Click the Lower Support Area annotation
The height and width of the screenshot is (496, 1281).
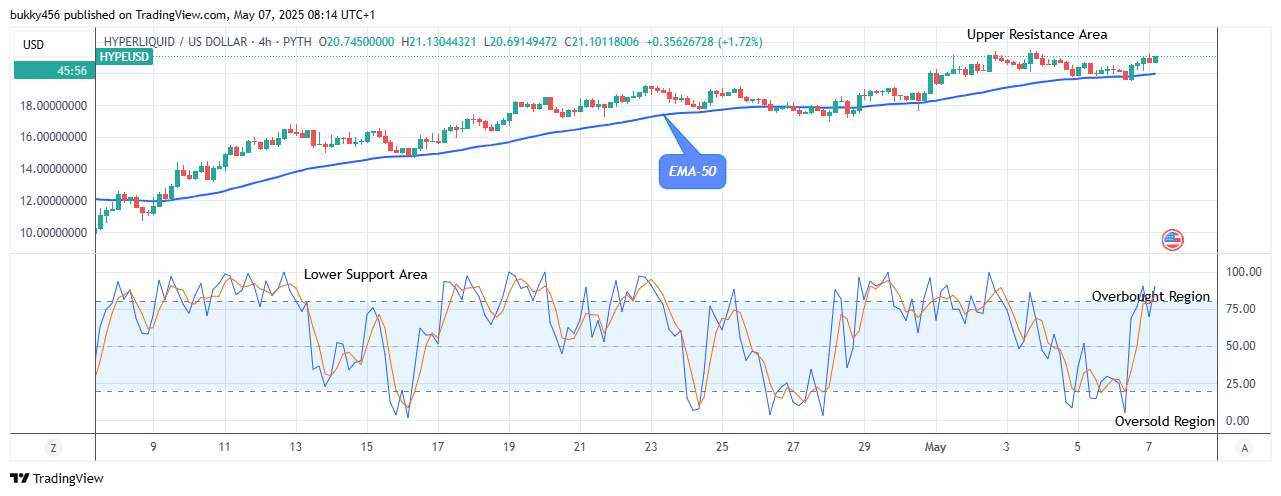coord(366,274)
